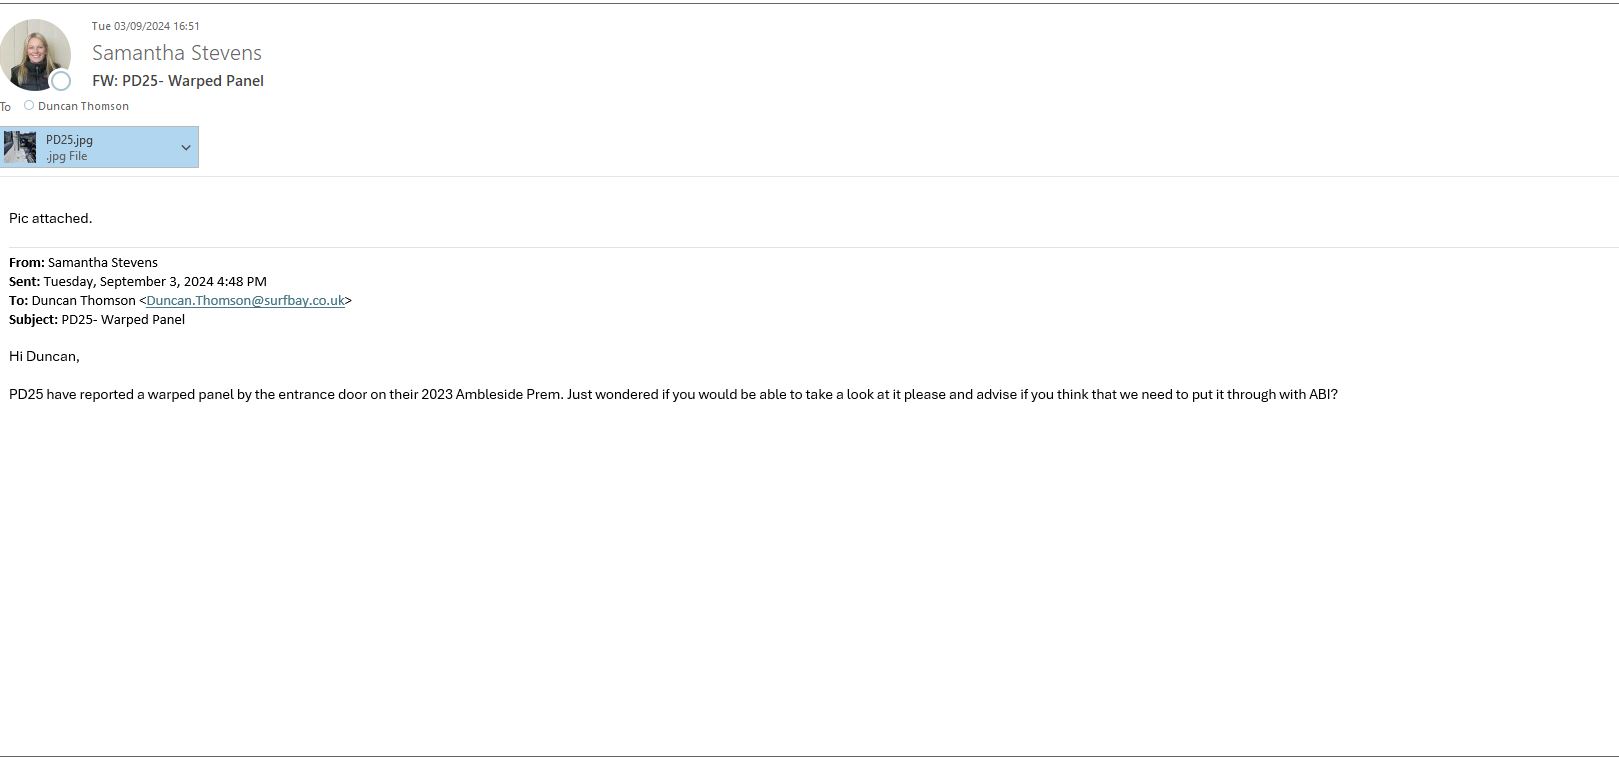
Task: Click the received date Tue 03/09/2024 16:51
Action: (146, 26)
